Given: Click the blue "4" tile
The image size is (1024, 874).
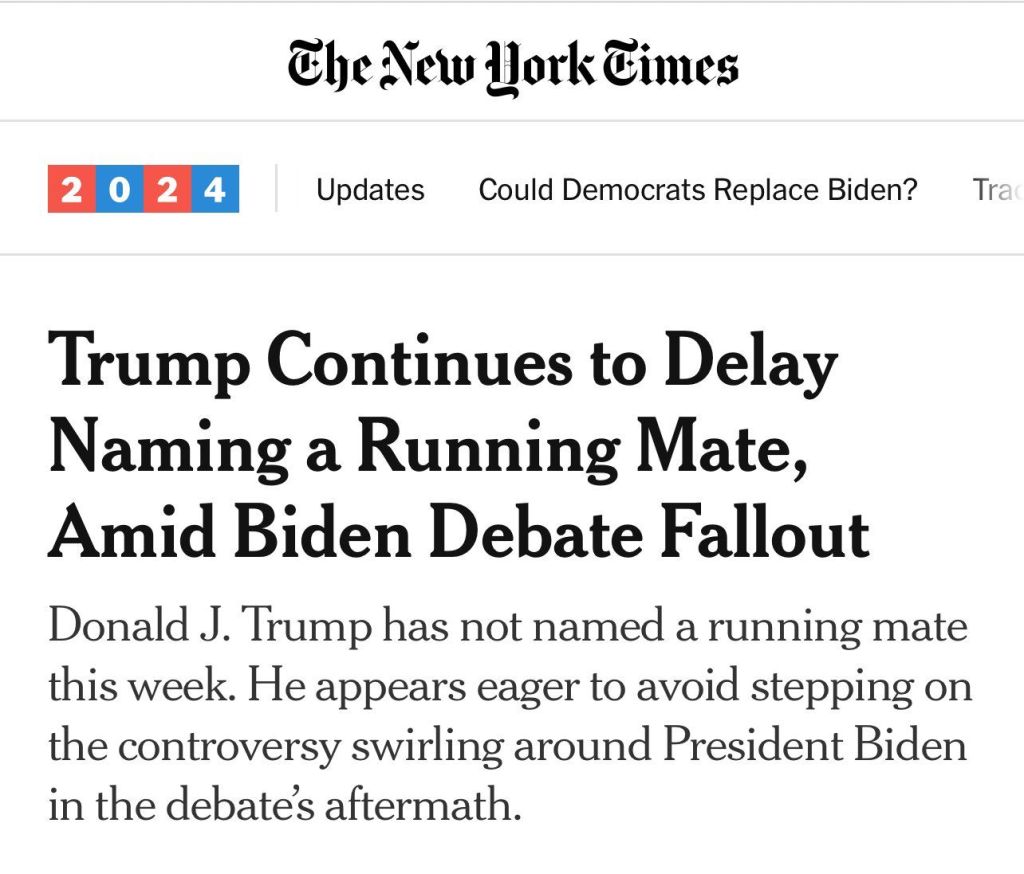Looking at the screenshot, I should point(215,189).
